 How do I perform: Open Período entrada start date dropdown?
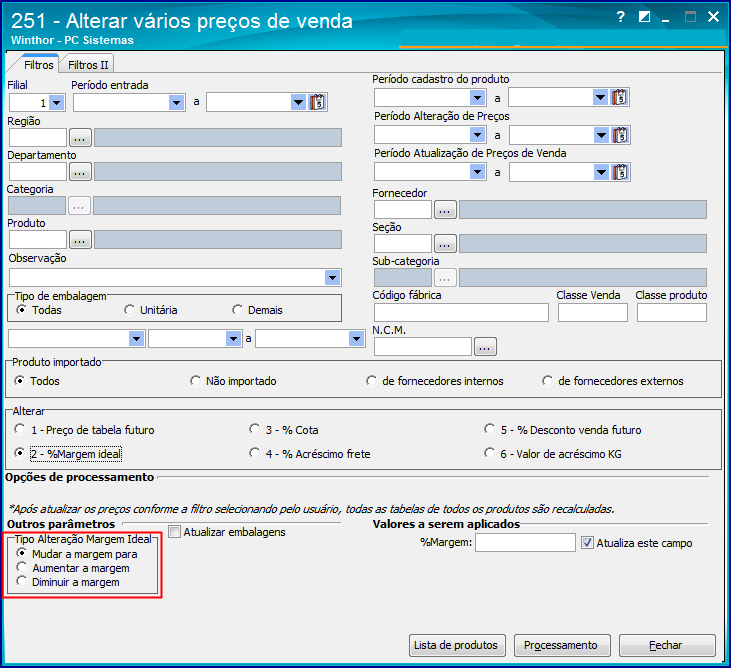pyautogui.click(x=177, y=103)
